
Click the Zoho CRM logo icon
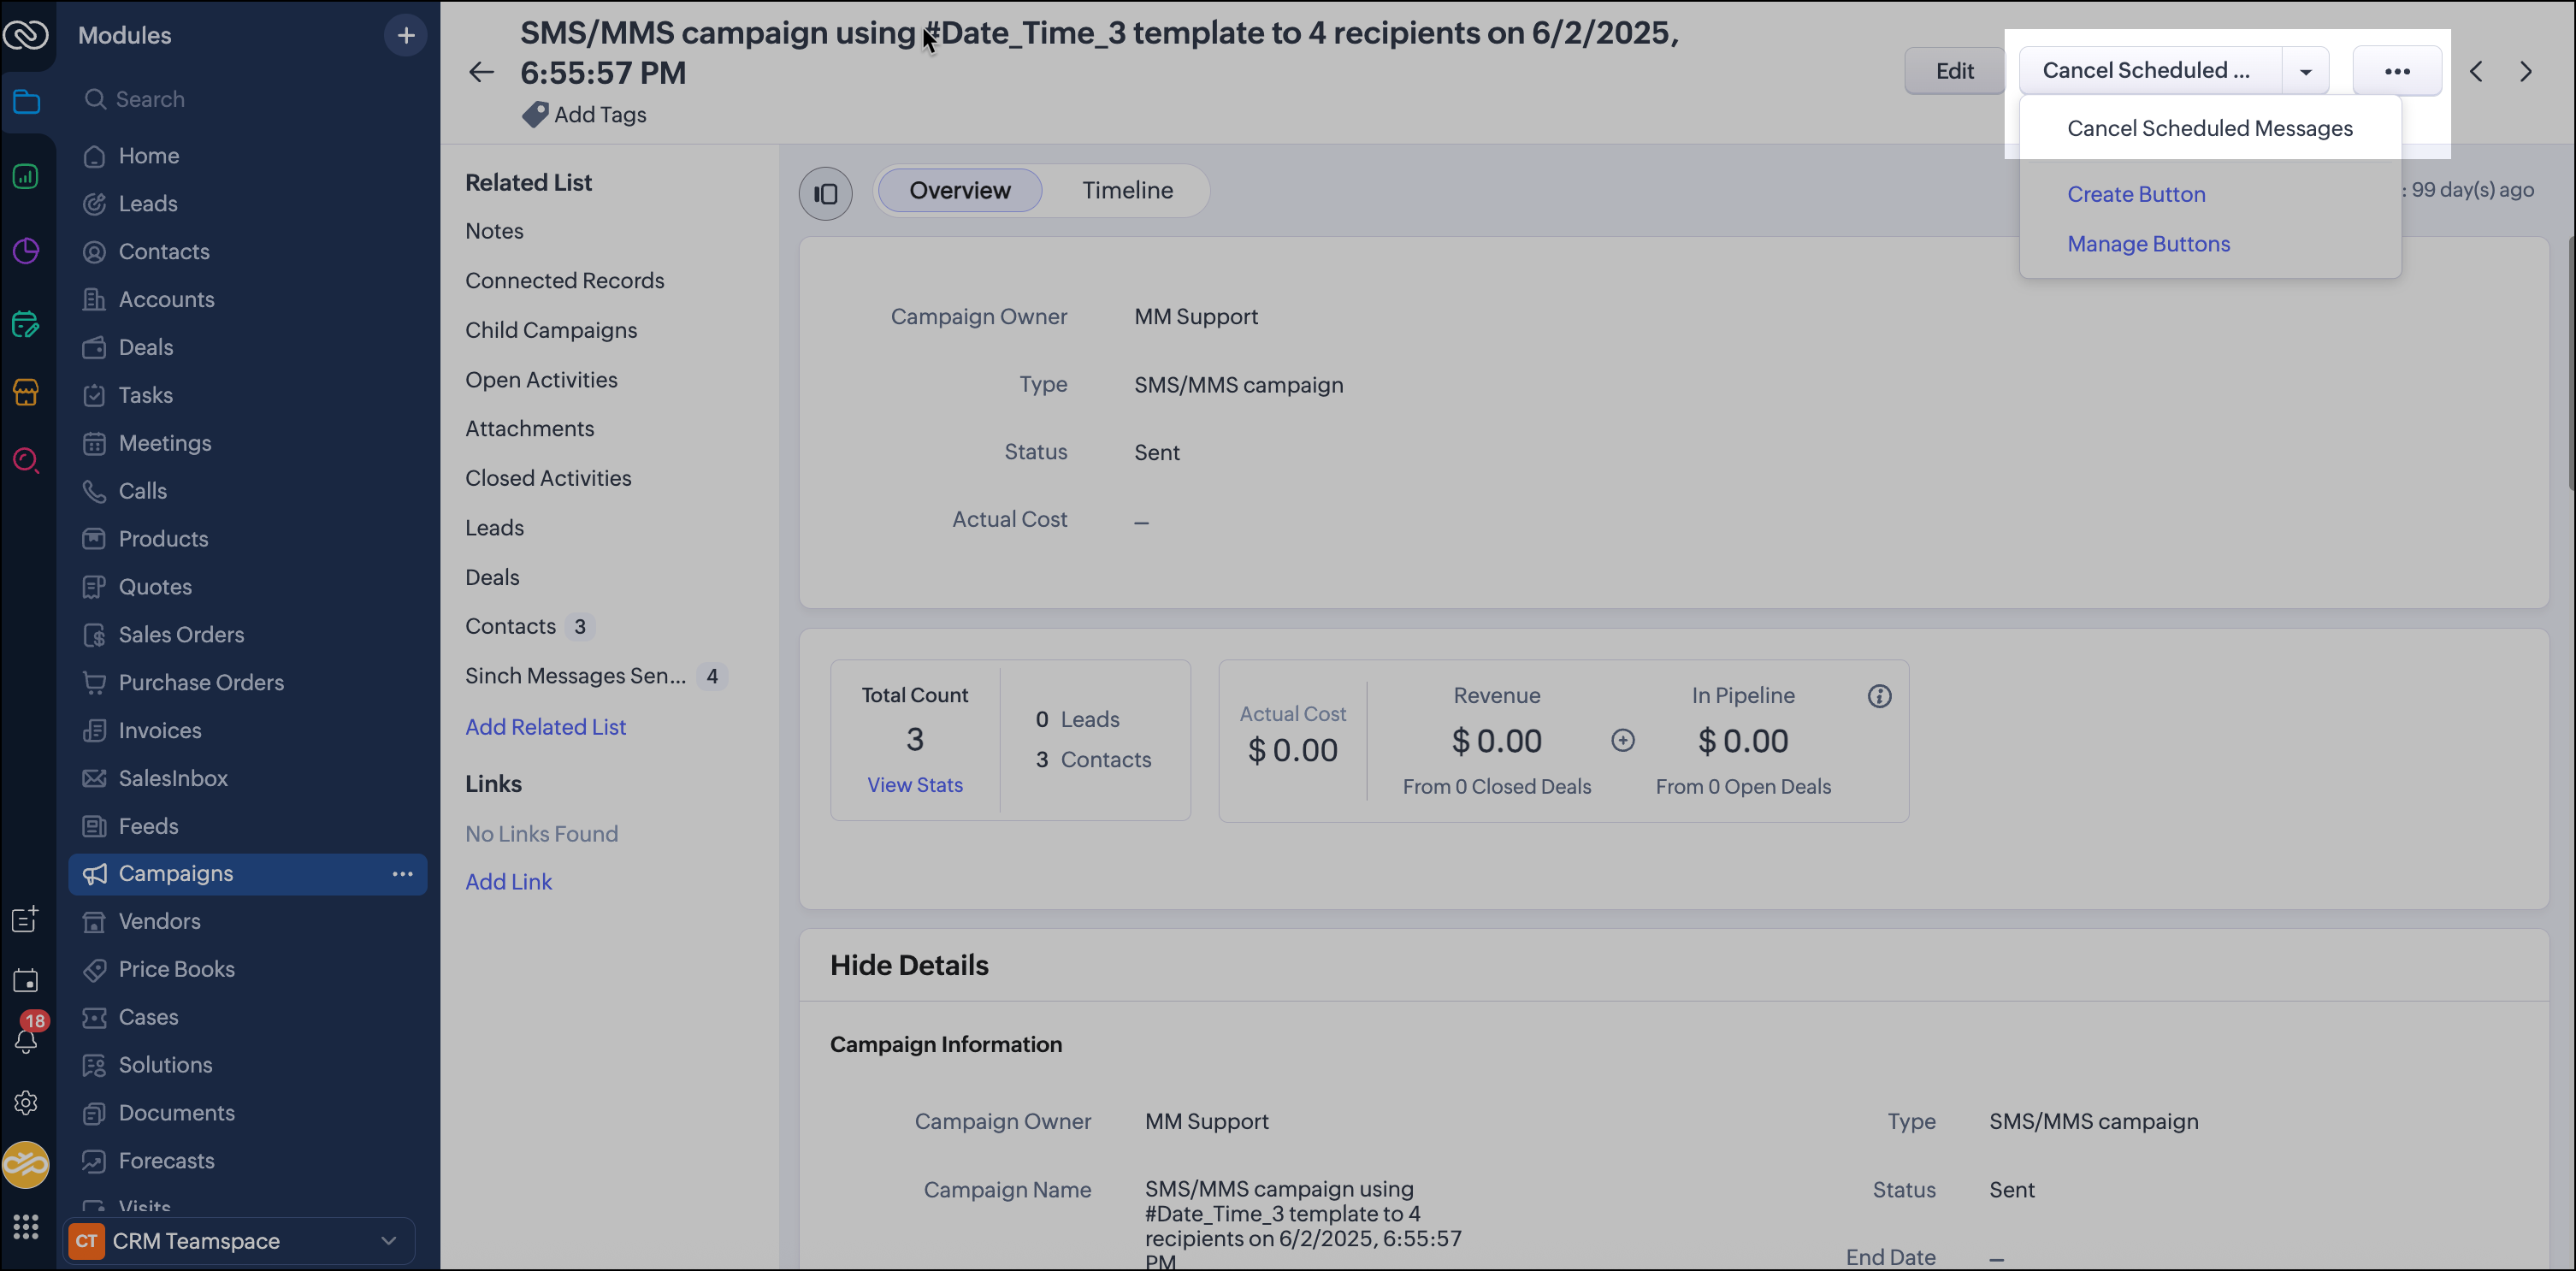(26, 36)
